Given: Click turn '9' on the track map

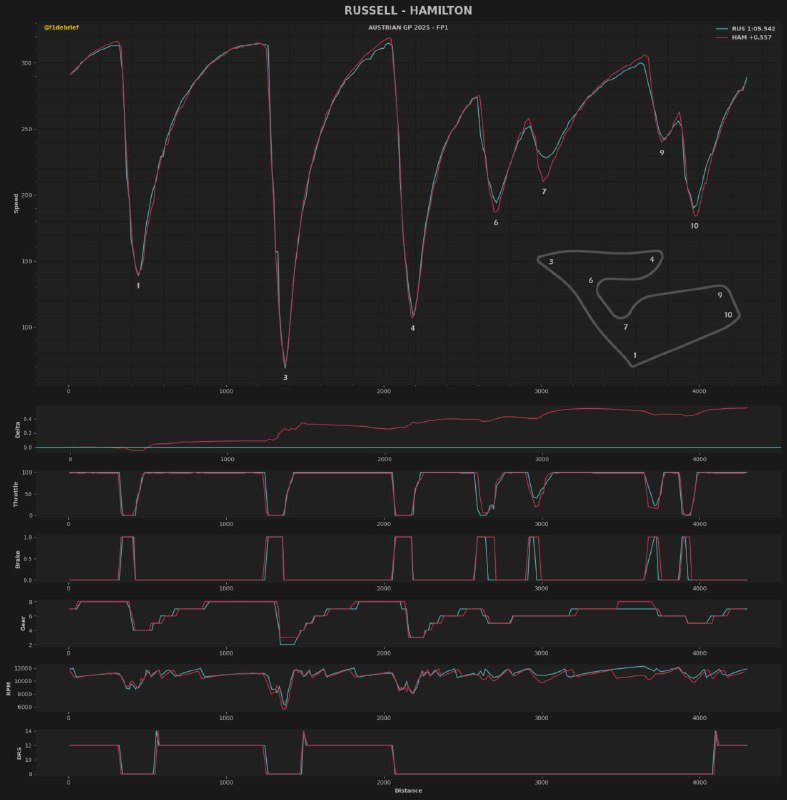Looking at the screenshot, I should 720,295.
